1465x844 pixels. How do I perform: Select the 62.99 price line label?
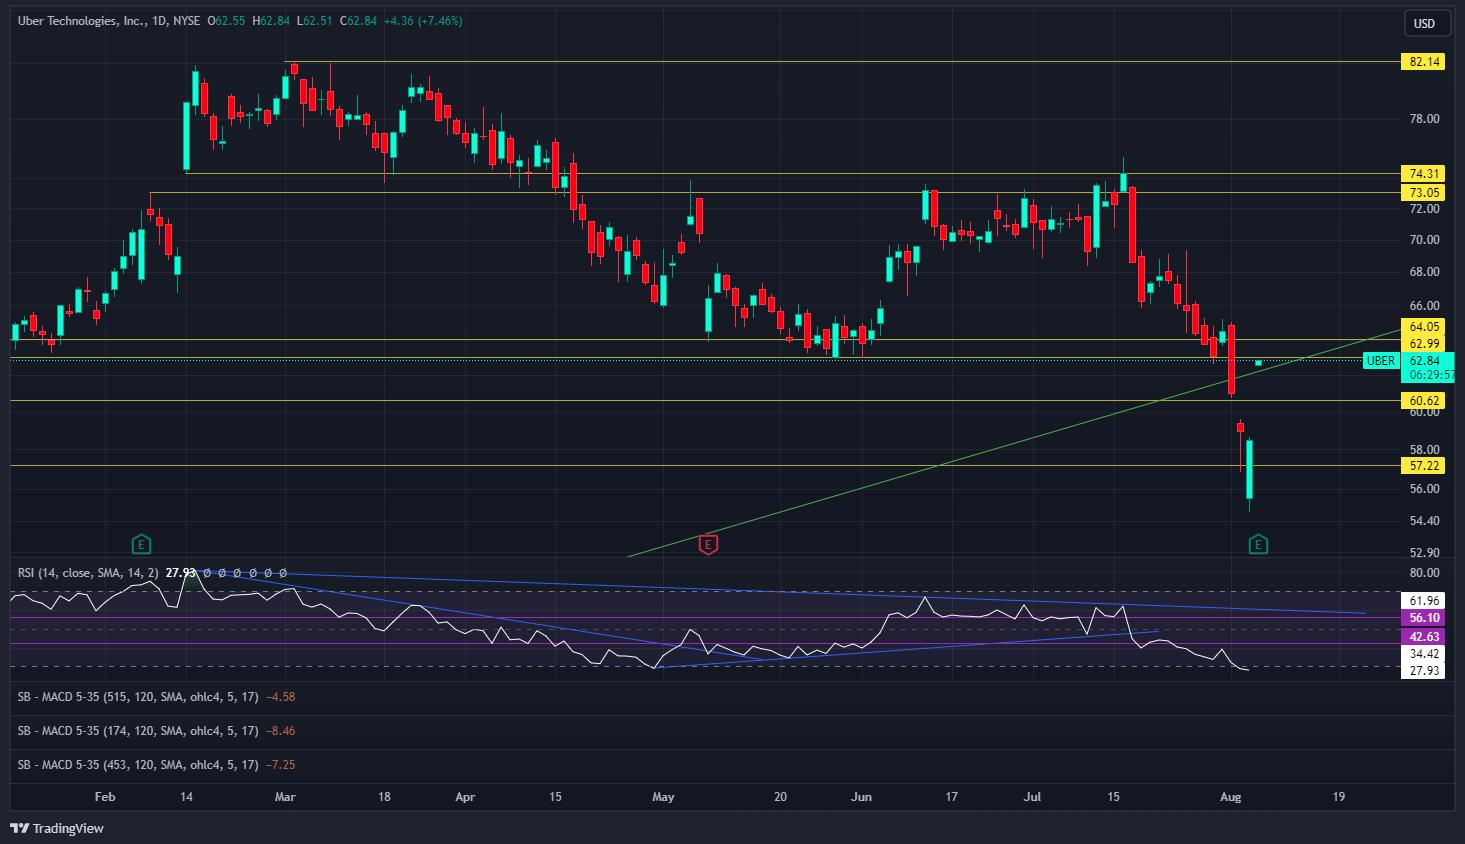(1424, 344)
